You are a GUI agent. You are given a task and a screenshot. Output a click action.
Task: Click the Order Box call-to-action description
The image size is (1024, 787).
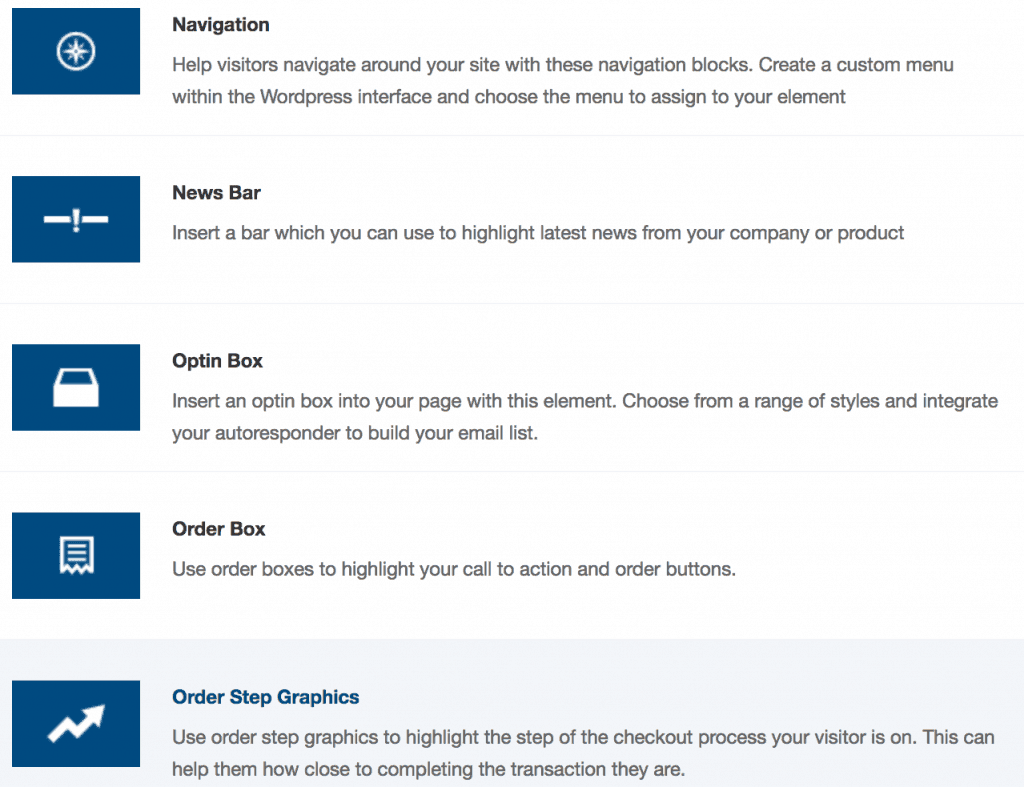(454, 570)
